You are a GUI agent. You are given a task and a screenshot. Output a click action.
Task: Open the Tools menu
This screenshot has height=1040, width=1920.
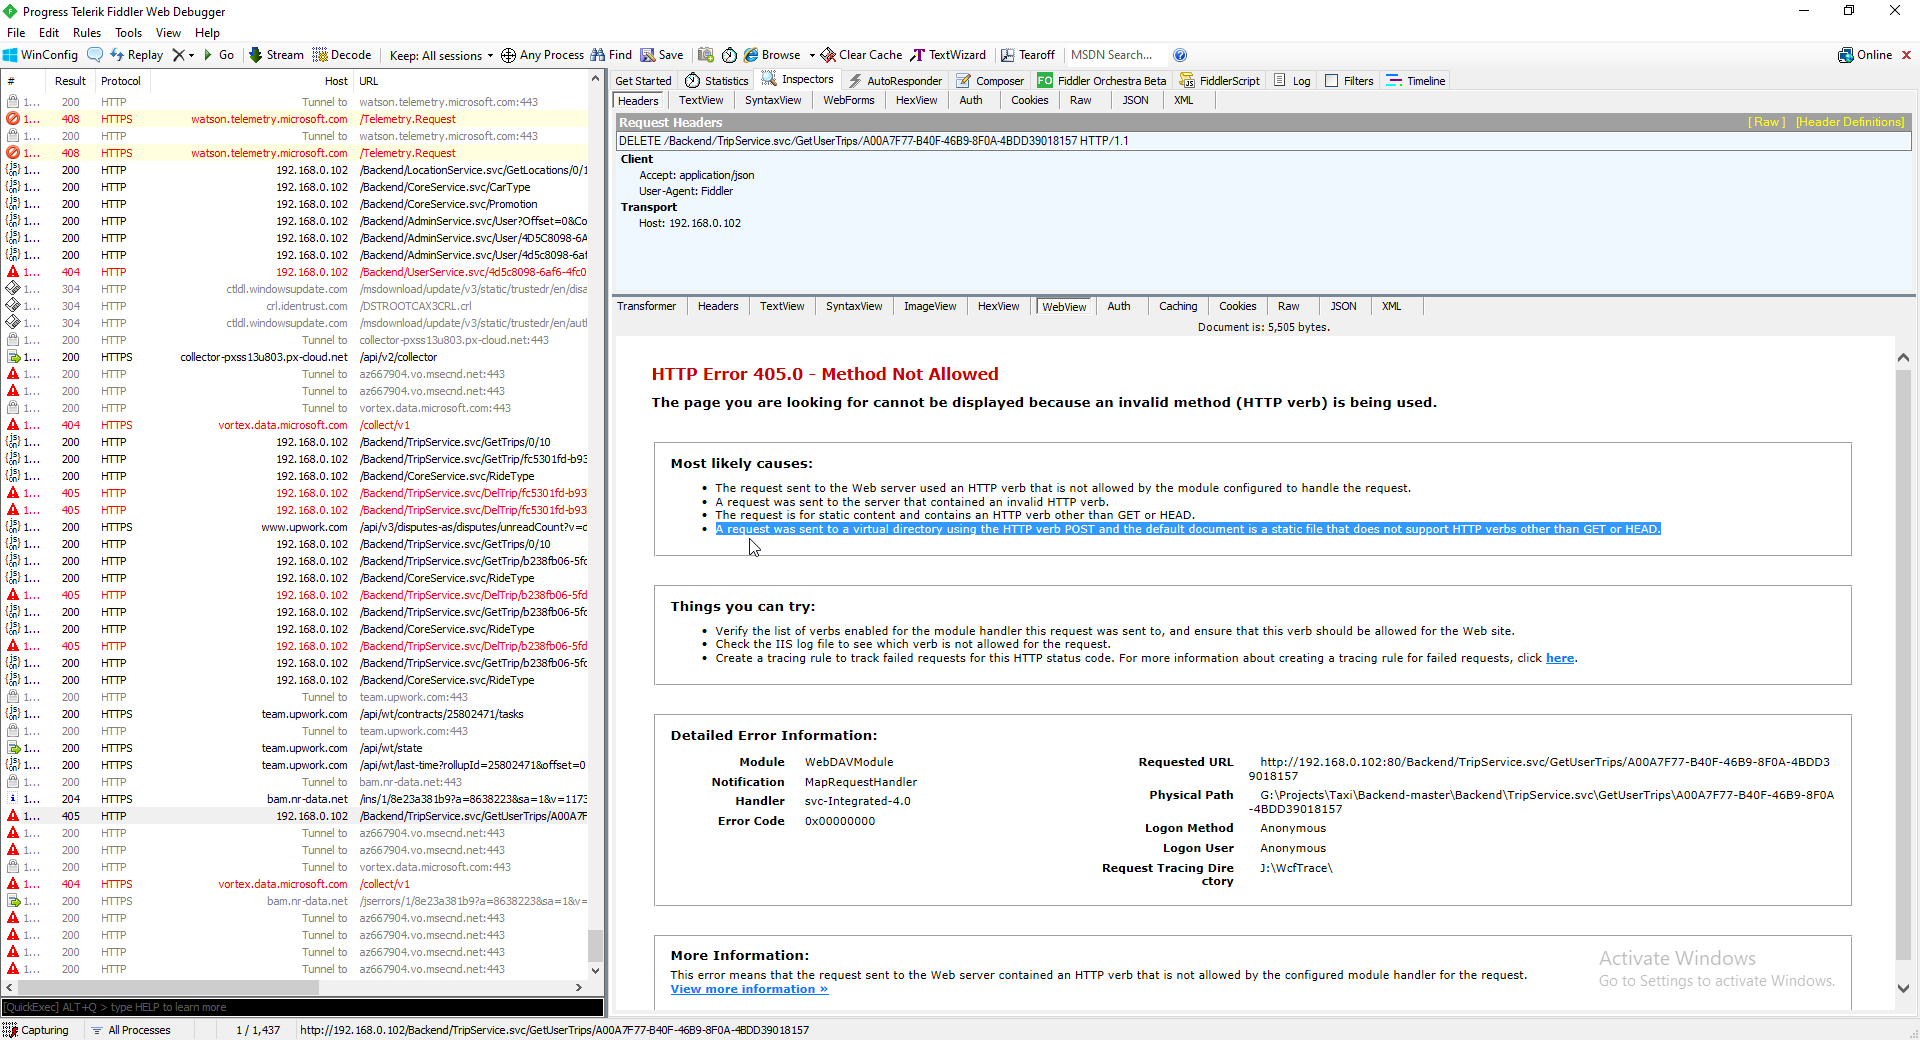tap(129, 33)
